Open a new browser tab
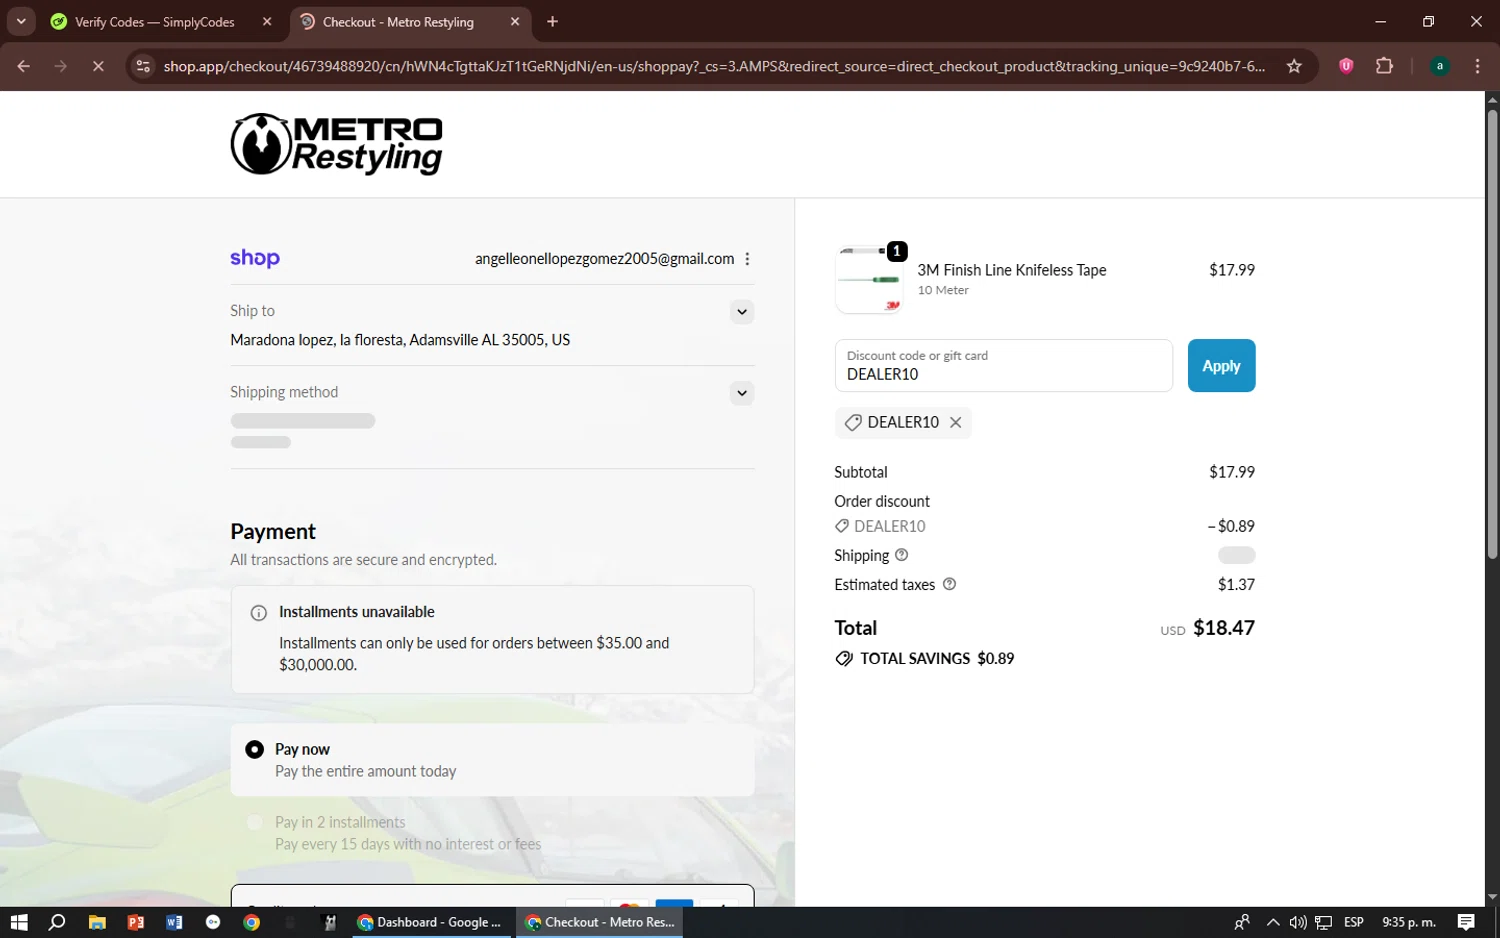Viewport: 1500px width, 938px height. coord(552,22)
